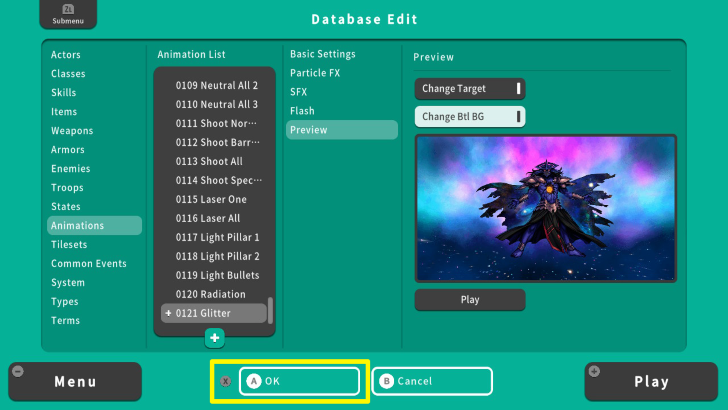Click the battle preview image
728x410 pixels.
click(x=546, y=208)
